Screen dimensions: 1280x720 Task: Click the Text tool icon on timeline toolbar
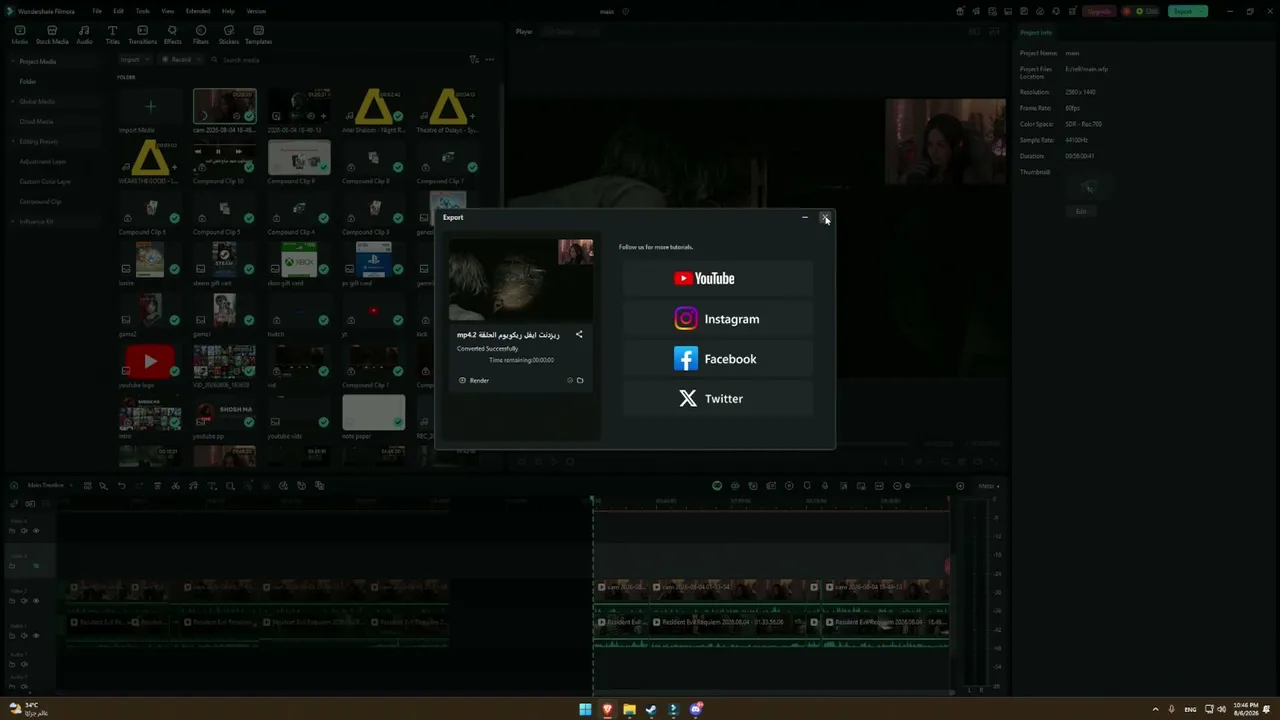tap(212, 486)
